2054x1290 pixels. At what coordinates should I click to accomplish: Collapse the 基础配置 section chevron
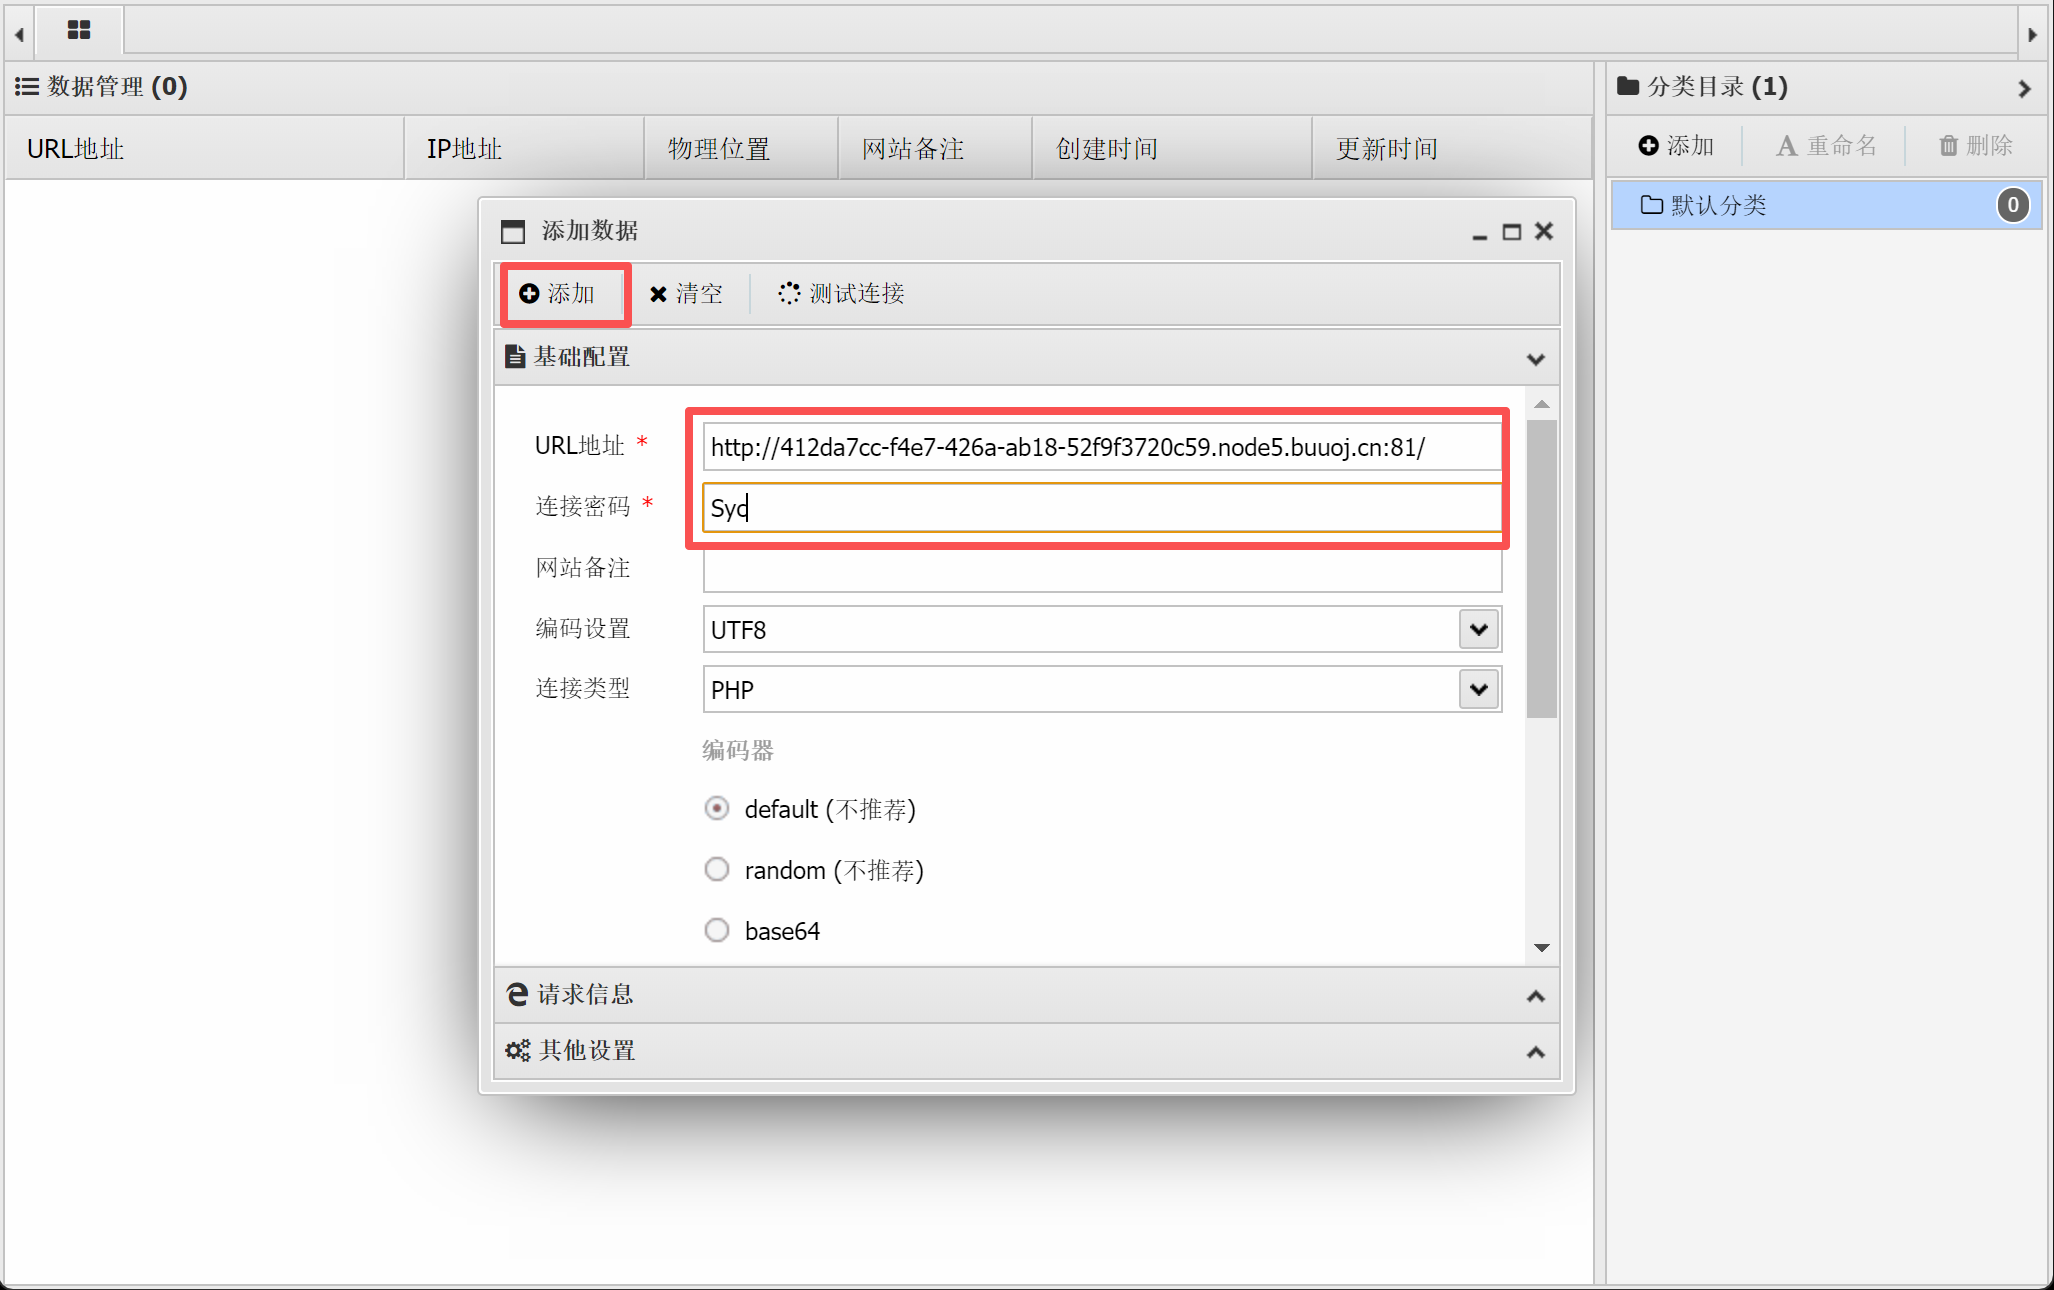[1536, 359]
